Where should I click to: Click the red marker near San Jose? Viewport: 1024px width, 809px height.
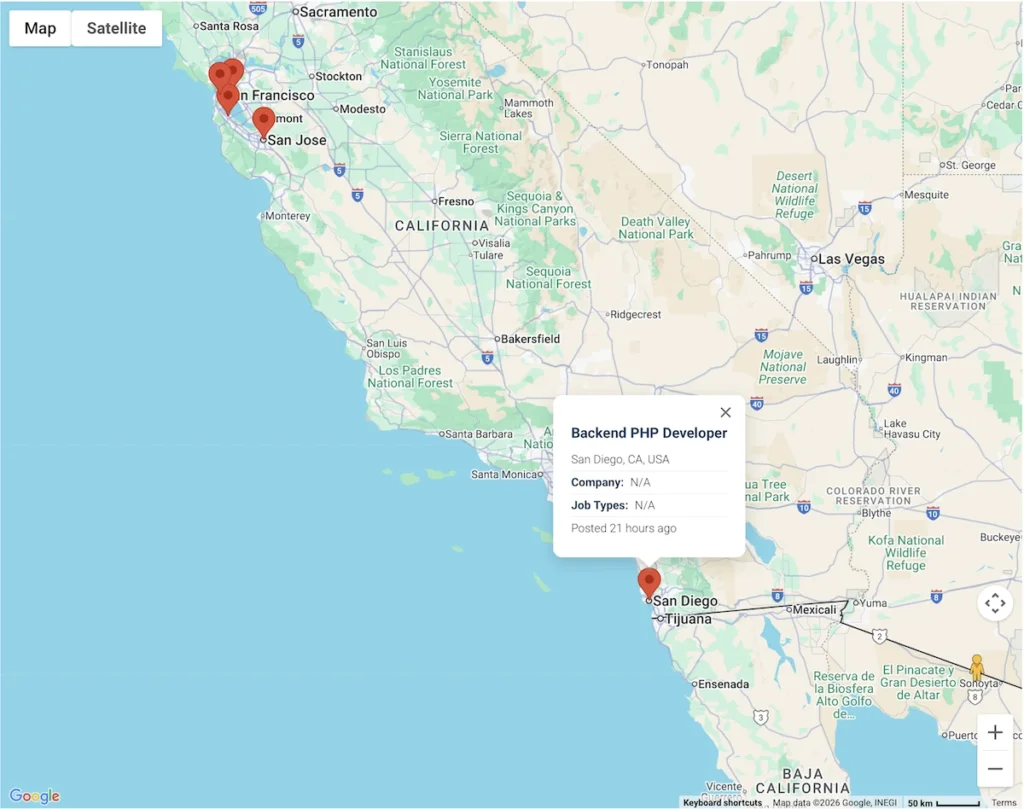(263, 120)
